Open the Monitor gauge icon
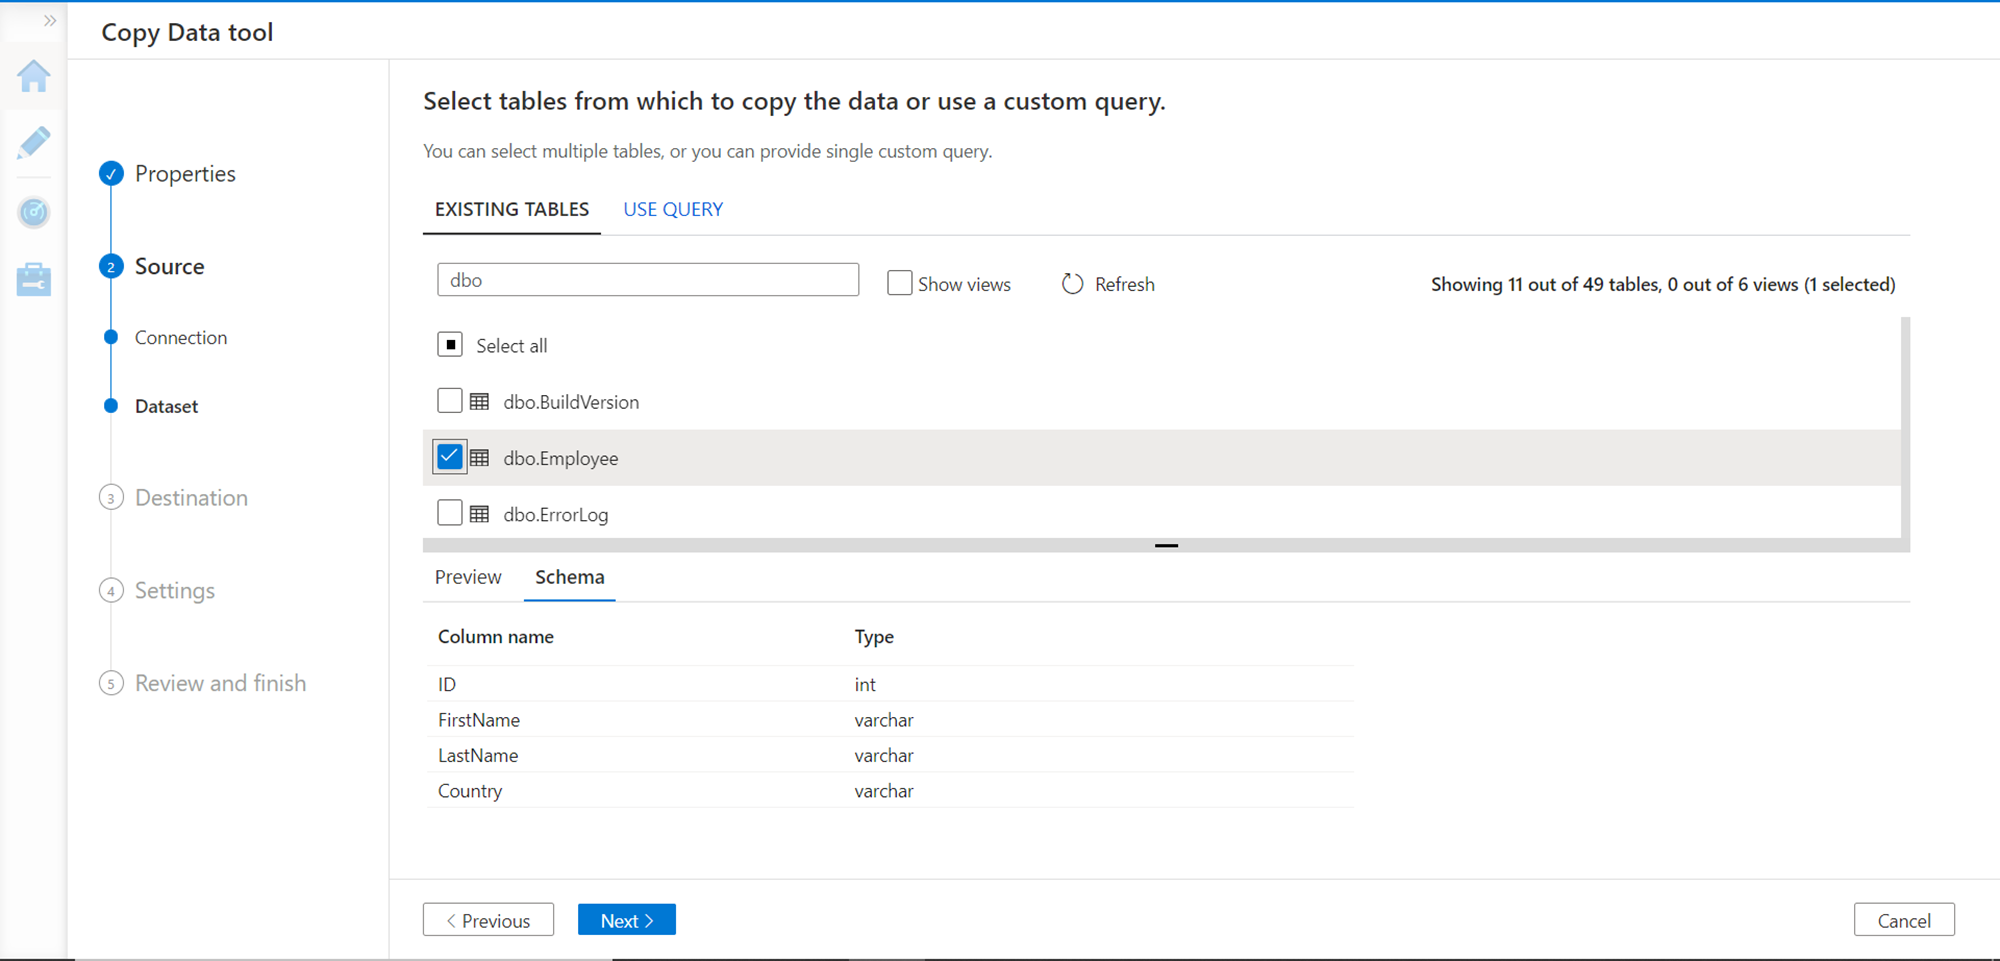2000x961 pixels. 34,212
